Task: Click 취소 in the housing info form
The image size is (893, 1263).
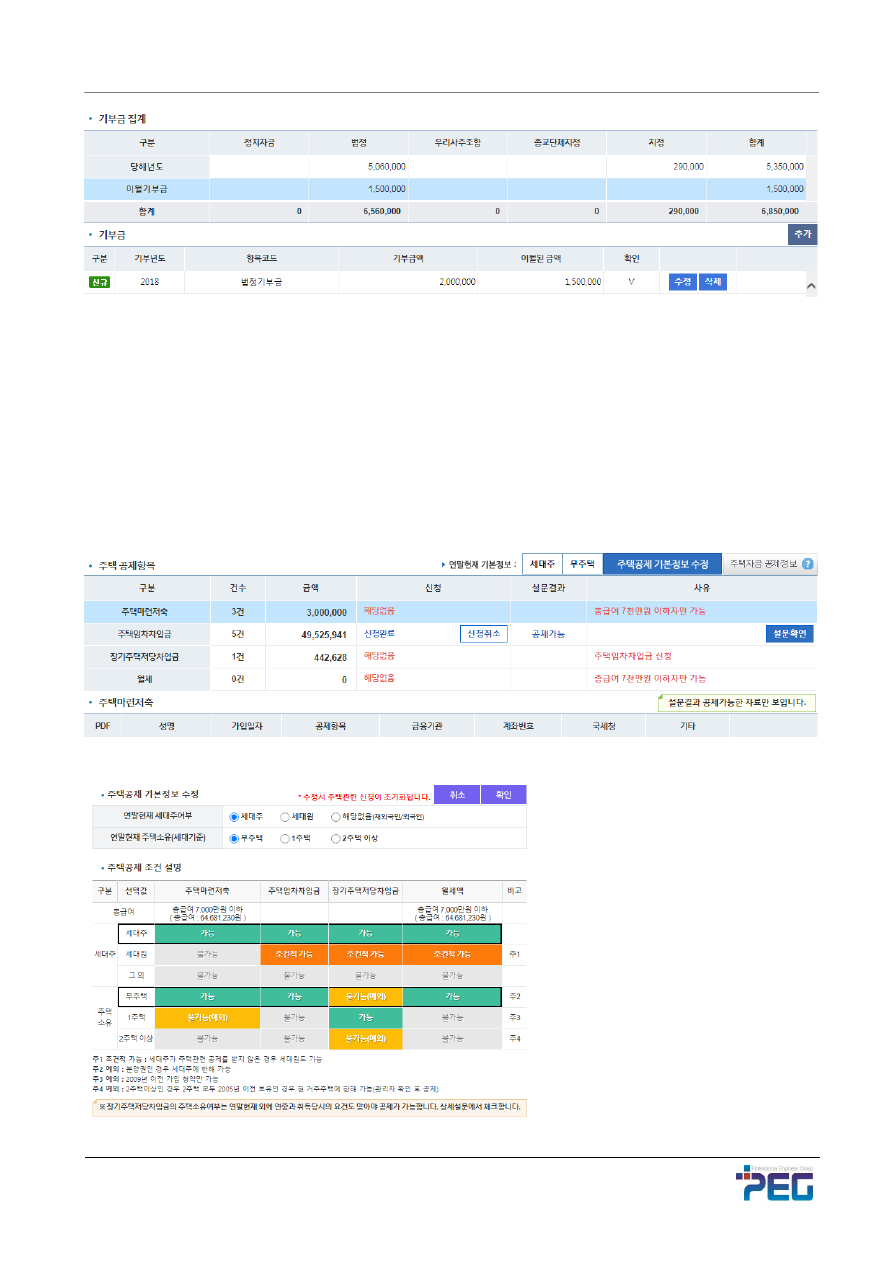Action: (457, 795)
